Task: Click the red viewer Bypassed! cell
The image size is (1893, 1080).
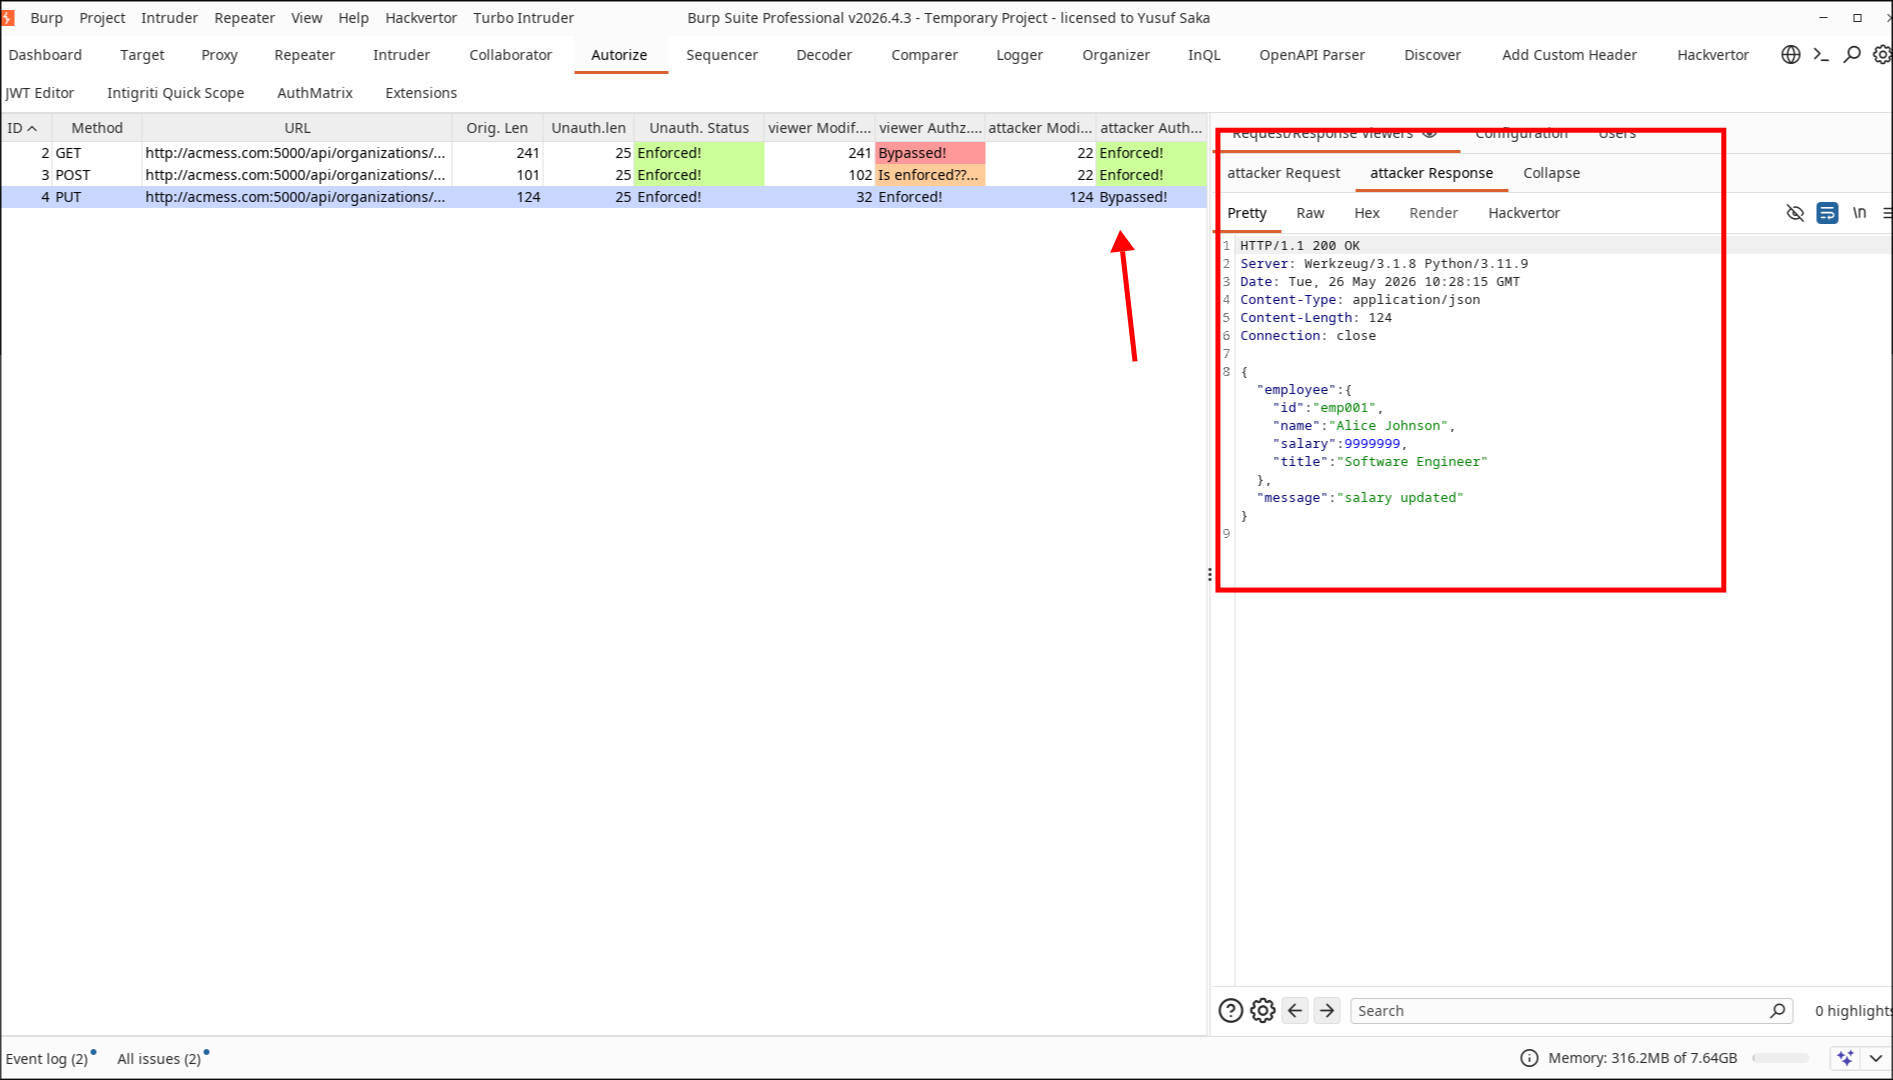Action: pos(930,153)
